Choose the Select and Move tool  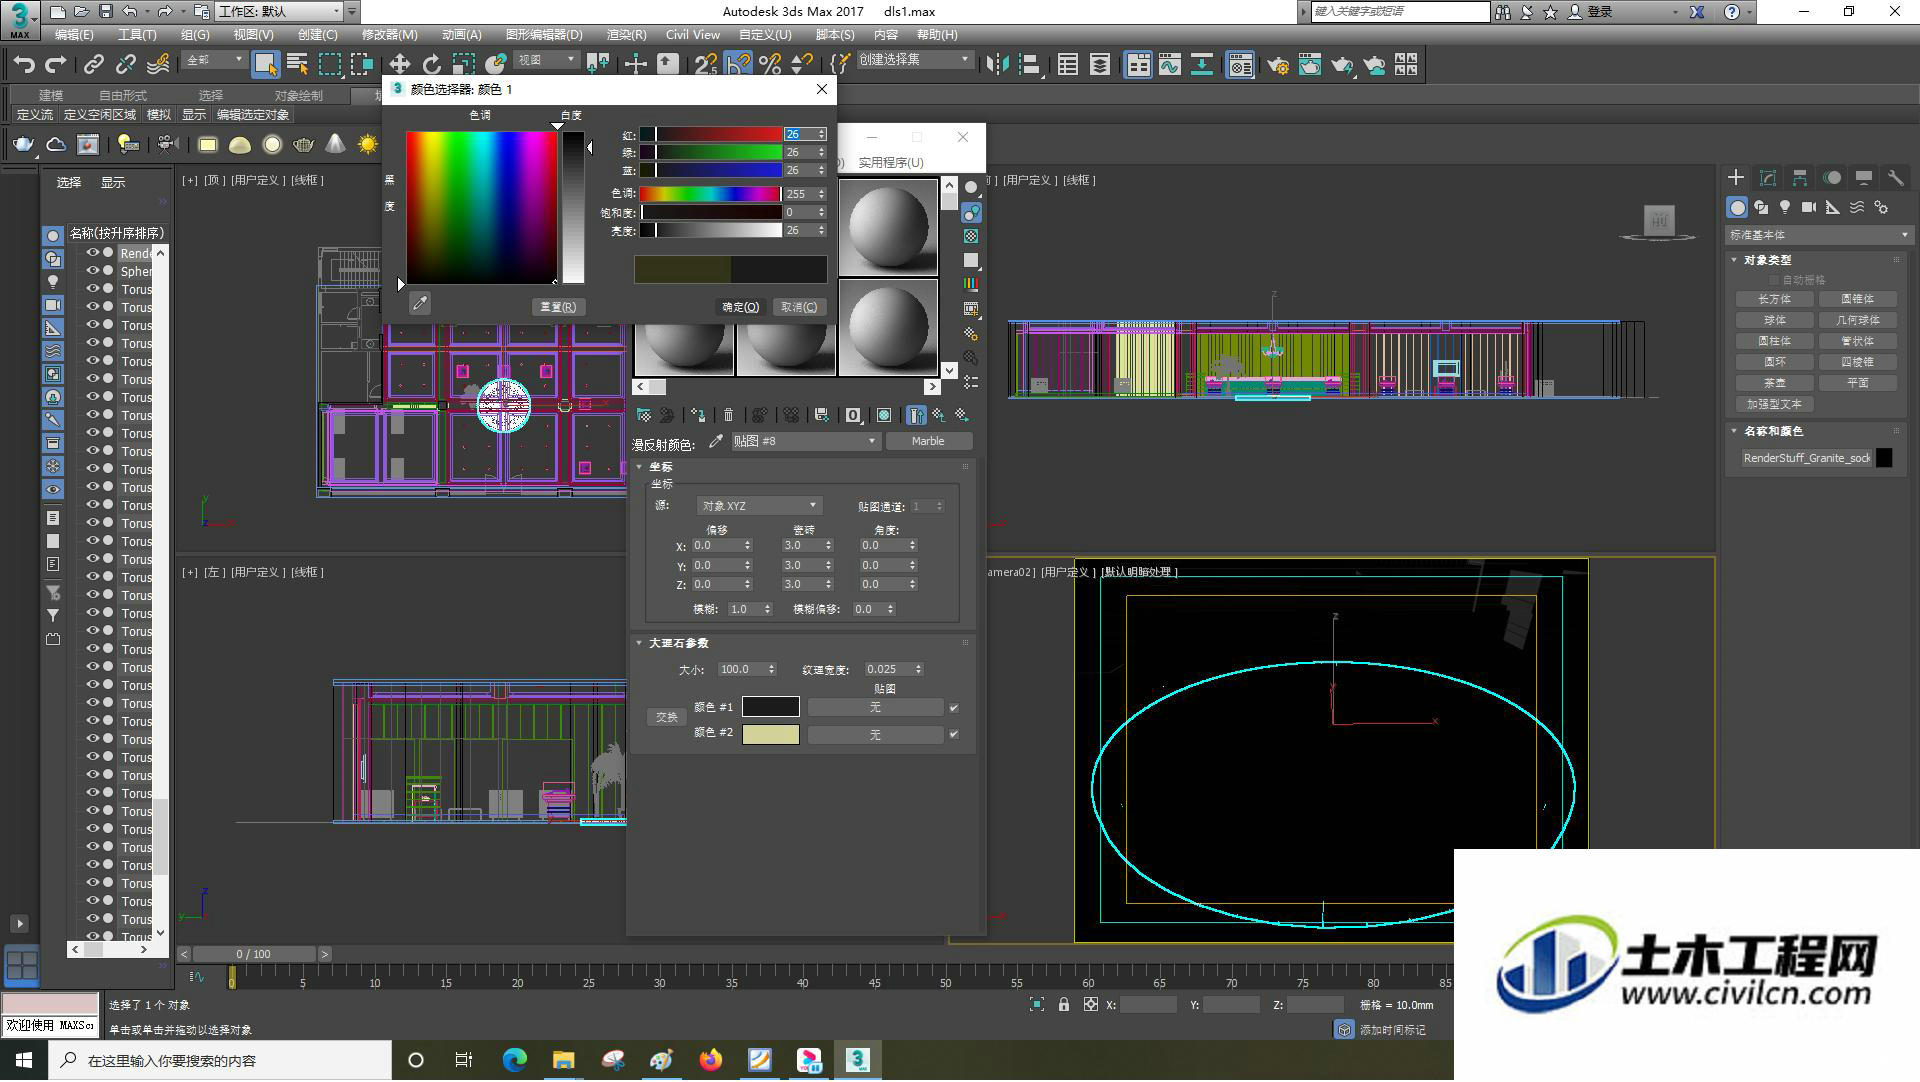click(399, 65)
